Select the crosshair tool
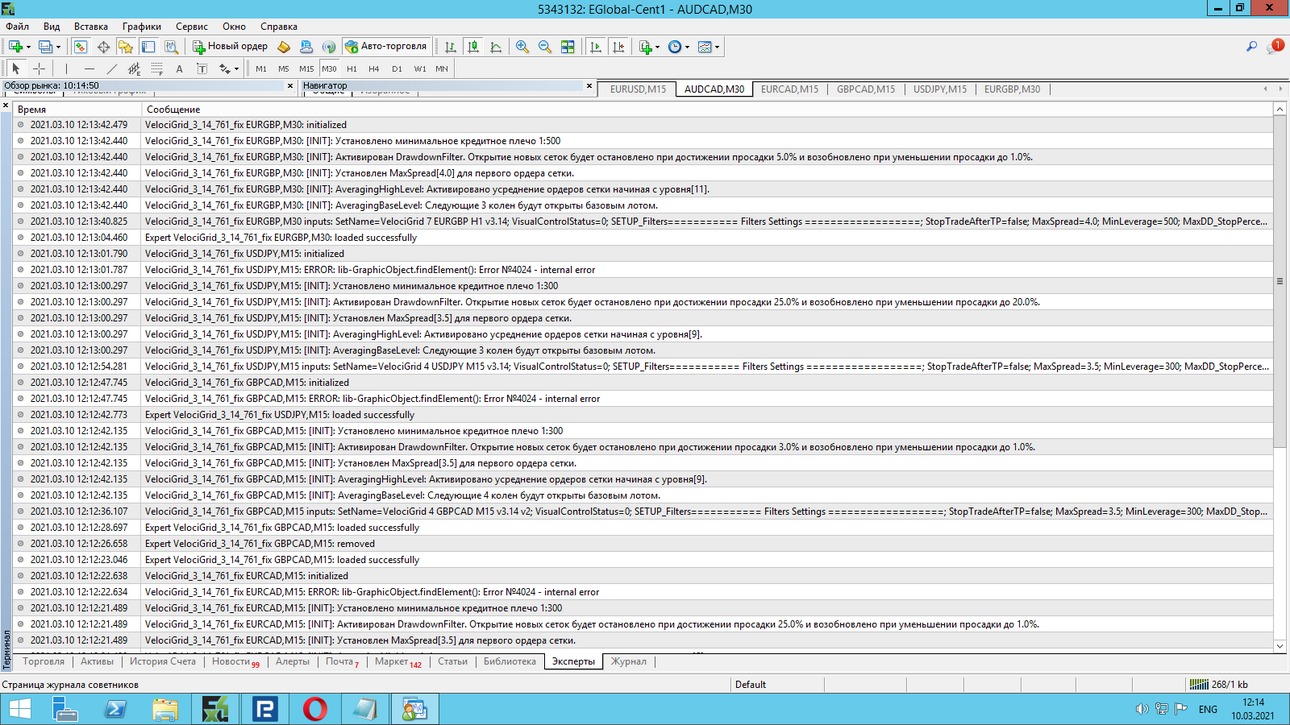Image resolution: width=1290 pixels, height=725 pixels. point(39,69)
